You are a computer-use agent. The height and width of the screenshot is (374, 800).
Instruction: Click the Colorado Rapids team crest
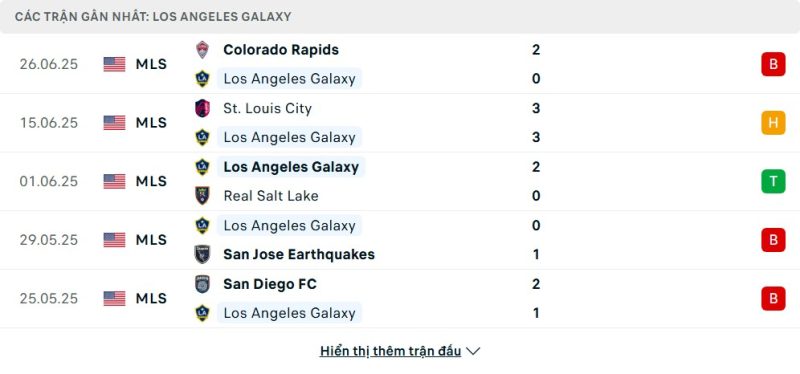[x=203, y=49]
